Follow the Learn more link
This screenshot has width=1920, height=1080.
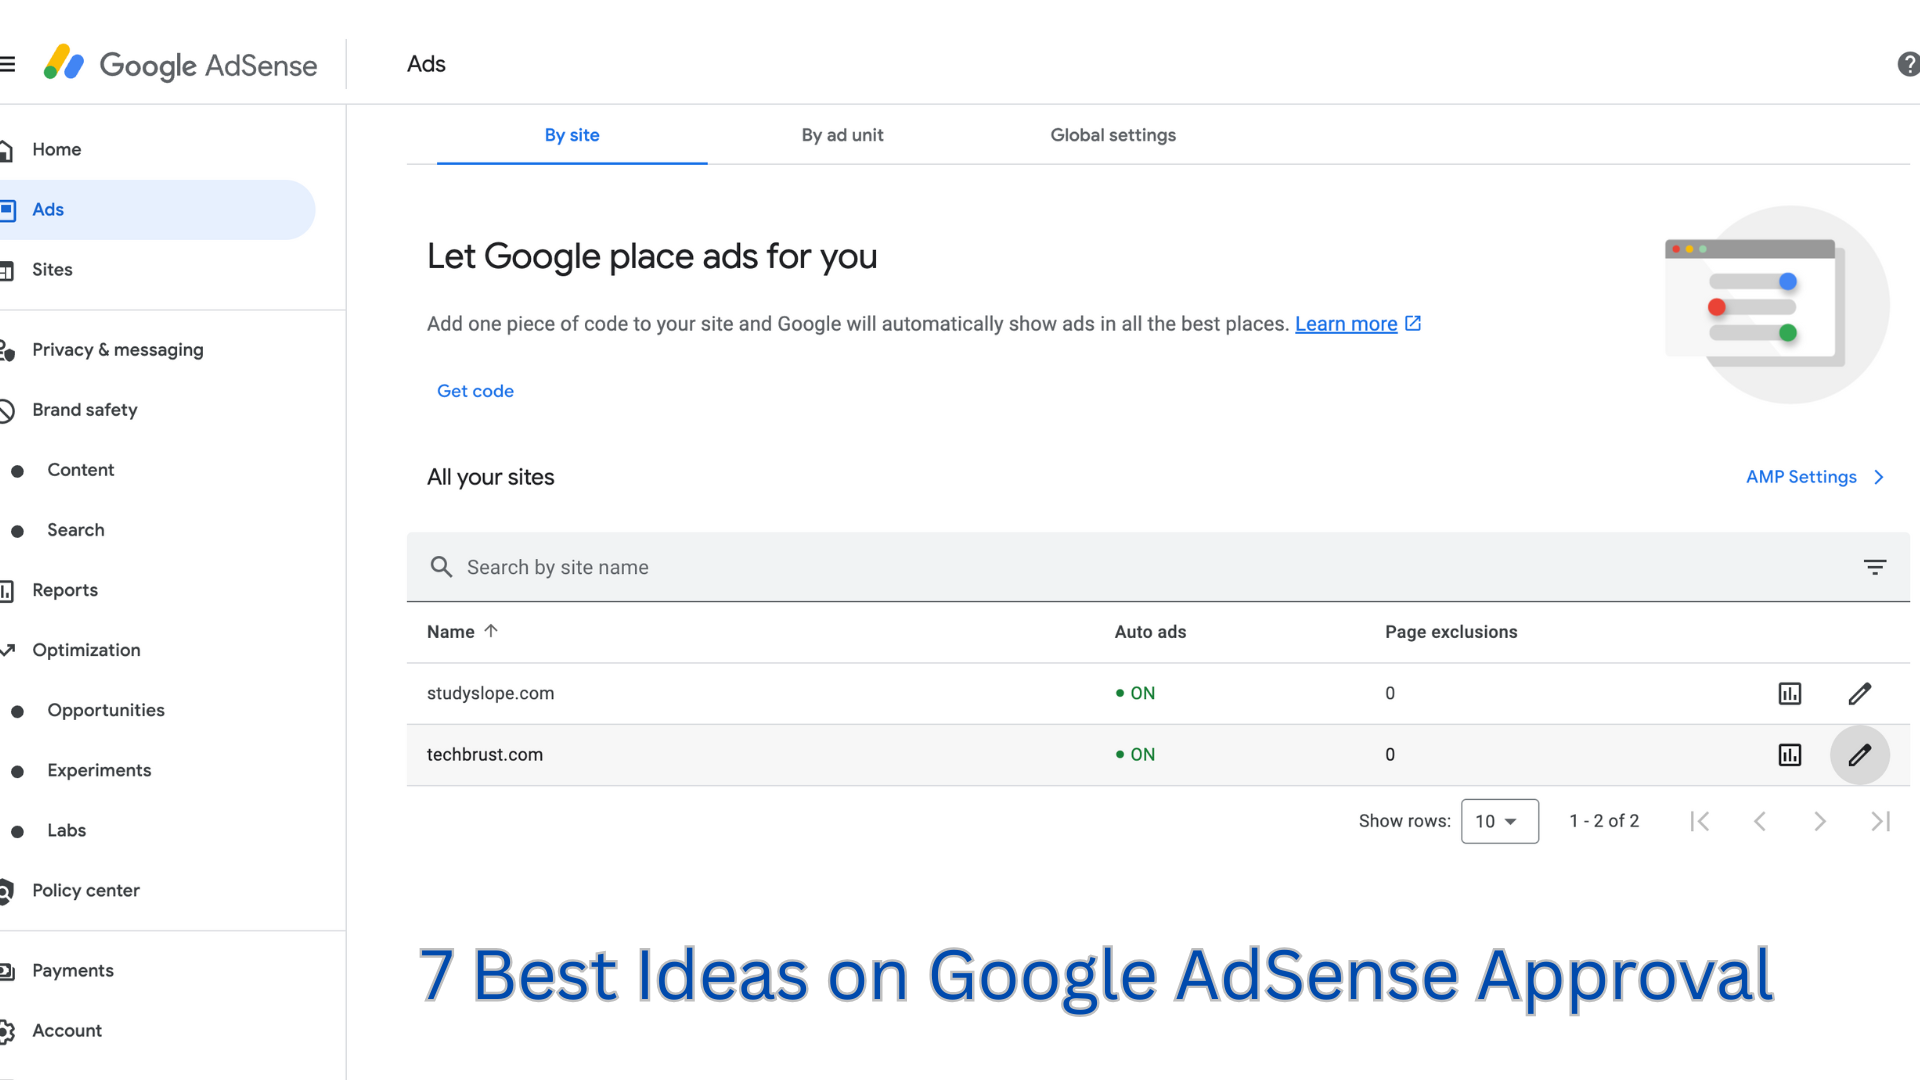pyautogui.click(x=1346, y=324)
